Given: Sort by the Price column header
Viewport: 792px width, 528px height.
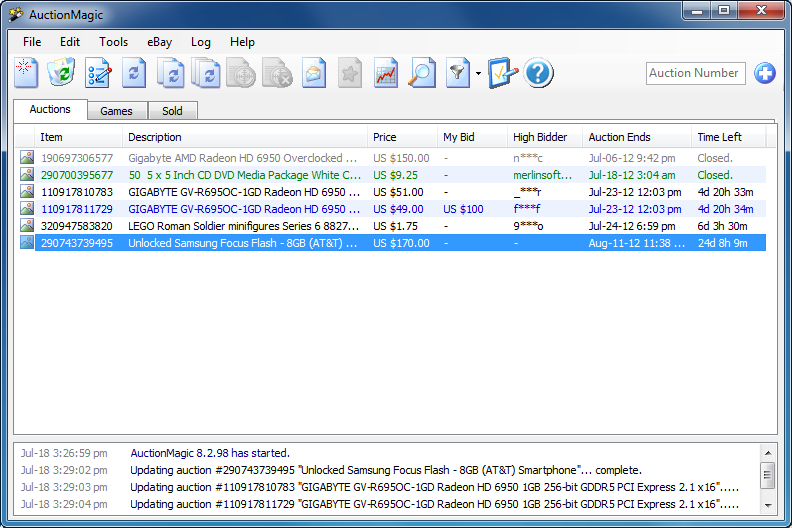Looking at the screenshot, I should (x=402, y=137).
